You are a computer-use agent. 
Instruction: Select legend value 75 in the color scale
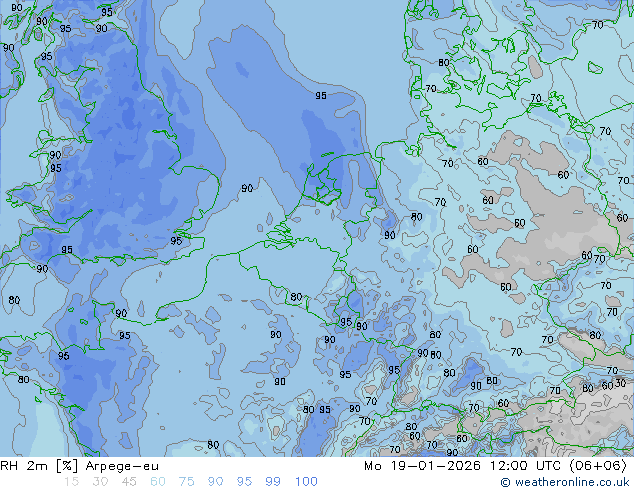coord(186,482)
